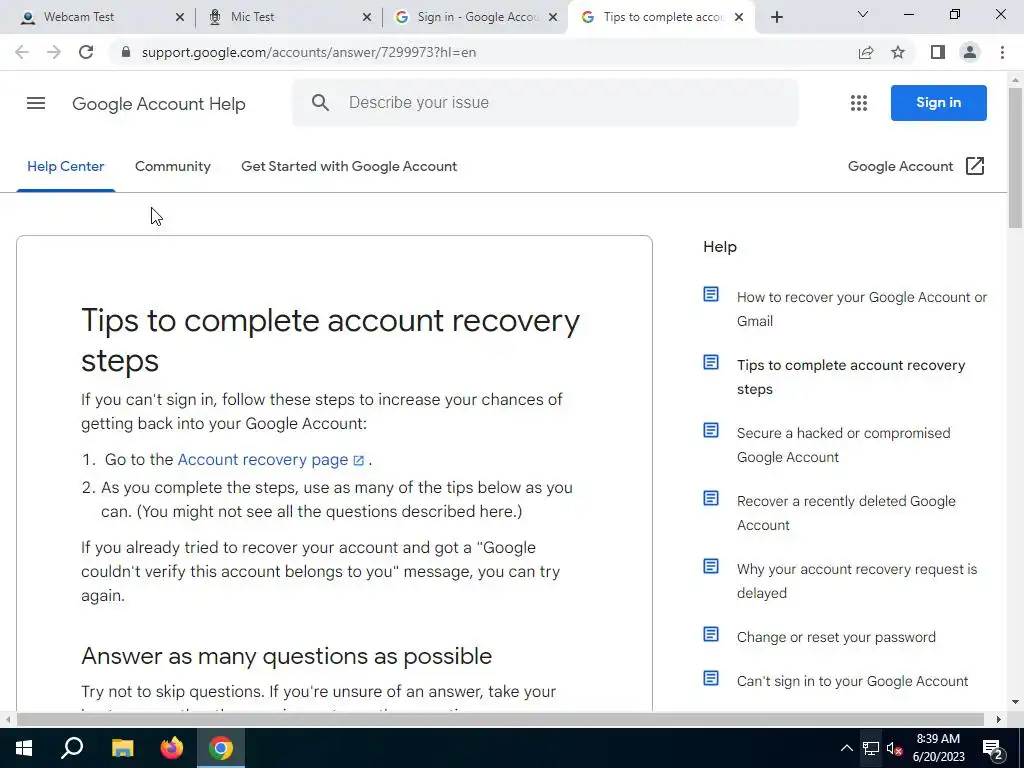Click the article icon beside Recover a recently deleted
1024x768 pixels.
711,498
